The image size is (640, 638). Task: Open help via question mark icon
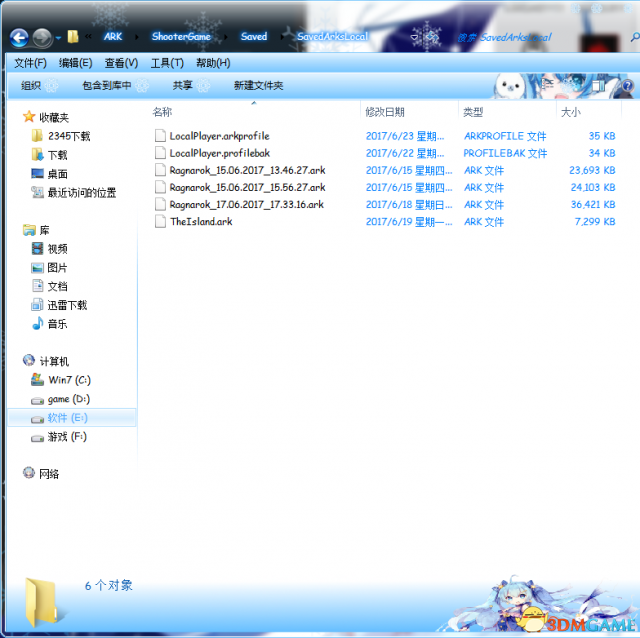627,86
